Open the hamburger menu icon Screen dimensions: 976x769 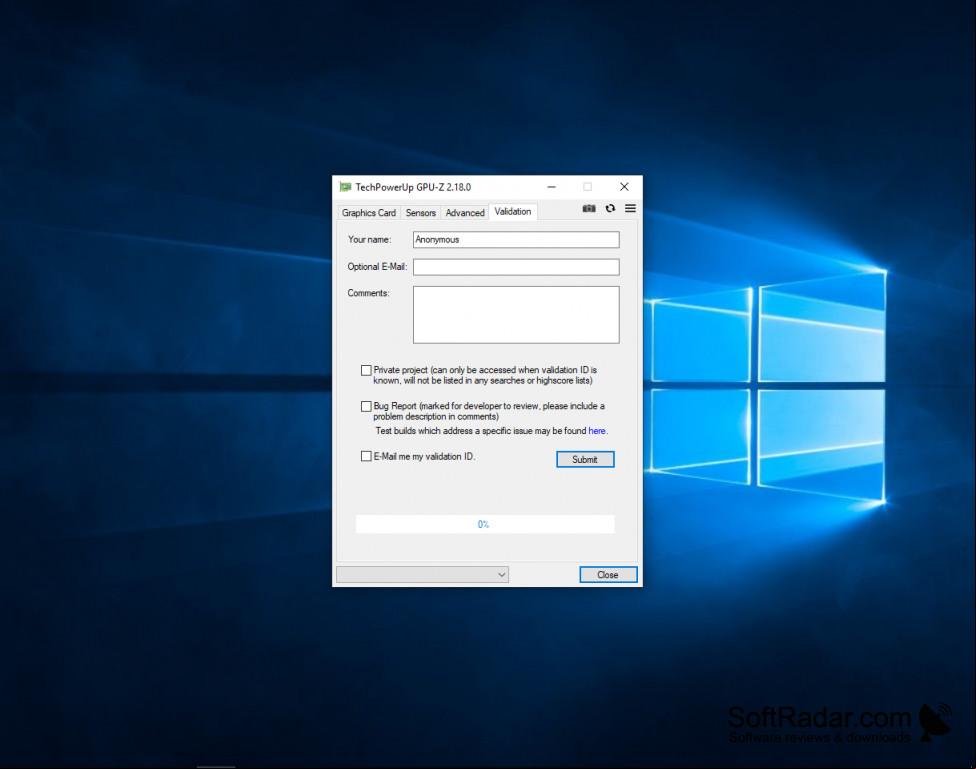tap(631, 209)
